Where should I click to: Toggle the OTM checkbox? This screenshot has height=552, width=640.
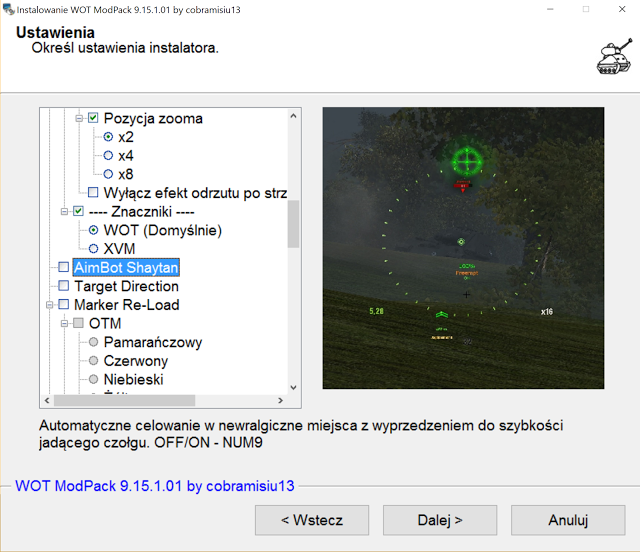click(x=78, y=323)
